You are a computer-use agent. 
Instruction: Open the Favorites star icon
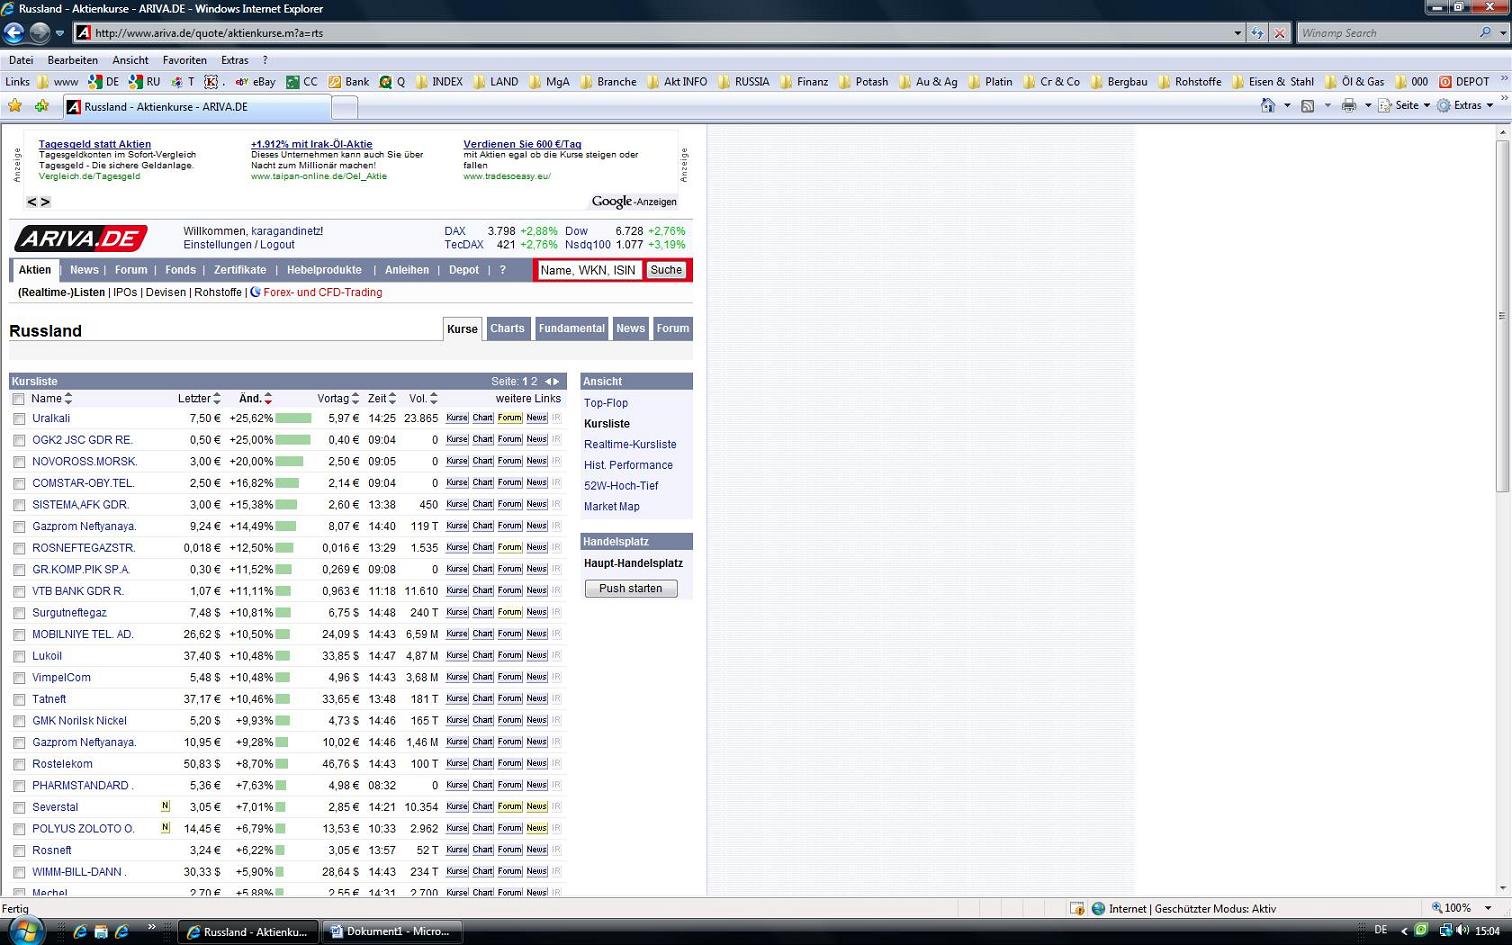pyautogui.click(x=15, y=106)
